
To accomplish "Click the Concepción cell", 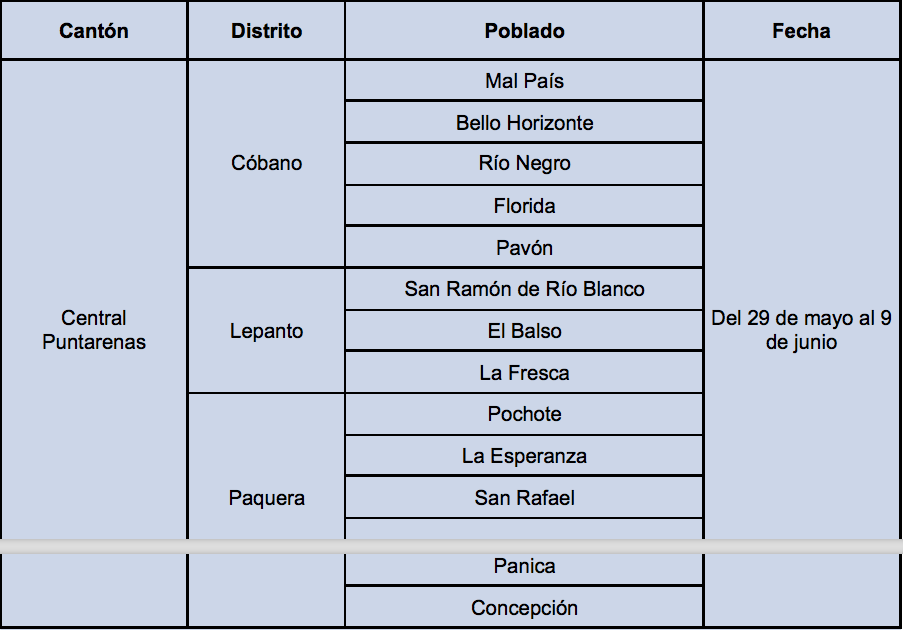I will pyautogui.click(x=524, y=606).
